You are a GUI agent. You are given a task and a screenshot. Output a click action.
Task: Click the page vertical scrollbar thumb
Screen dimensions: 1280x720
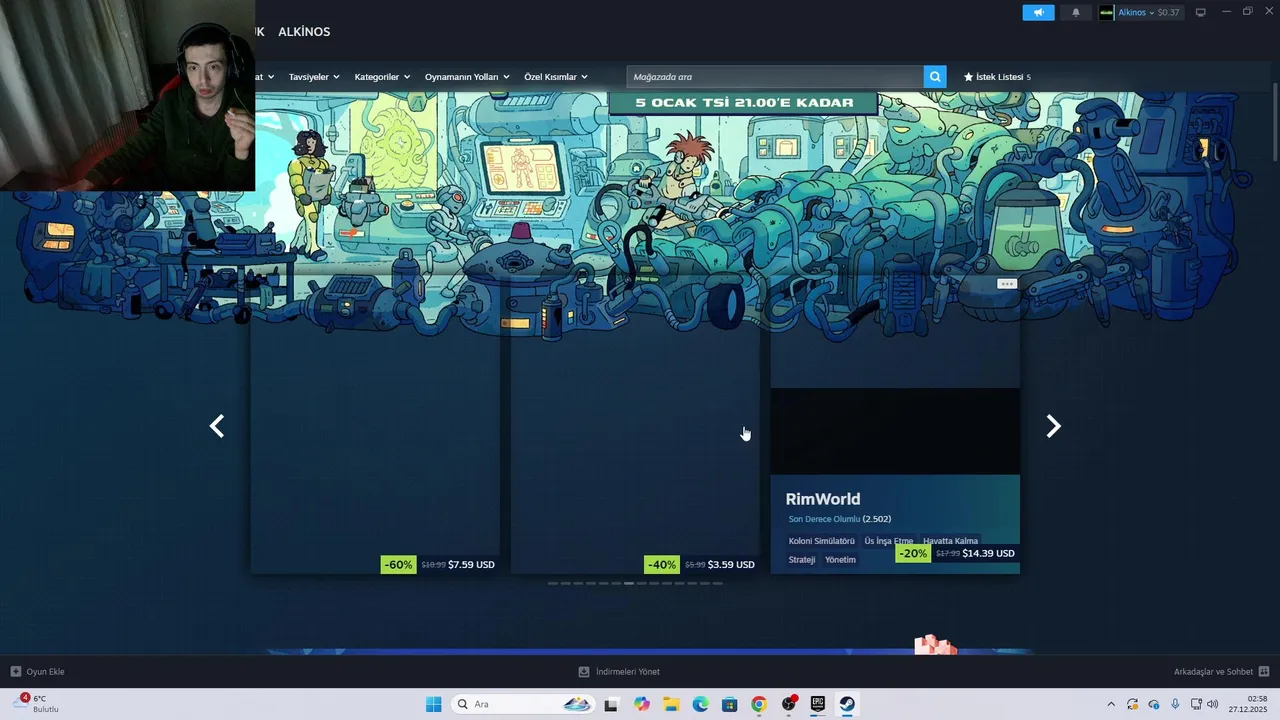click(x=1275, y=121)
